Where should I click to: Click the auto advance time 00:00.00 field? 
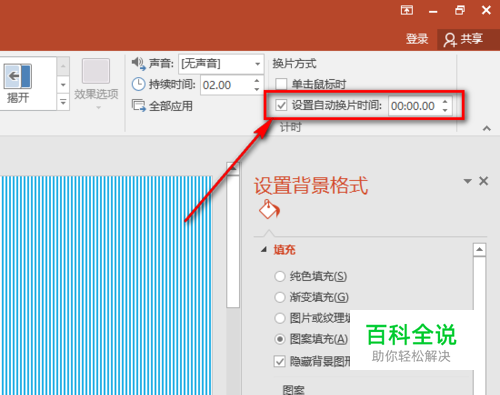click(x=414, y=106)
